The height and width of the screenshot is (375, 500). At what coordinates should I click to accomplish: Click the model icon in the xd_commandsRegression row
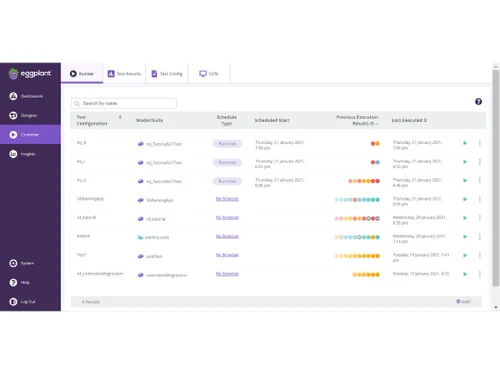(x=141, y=275)
